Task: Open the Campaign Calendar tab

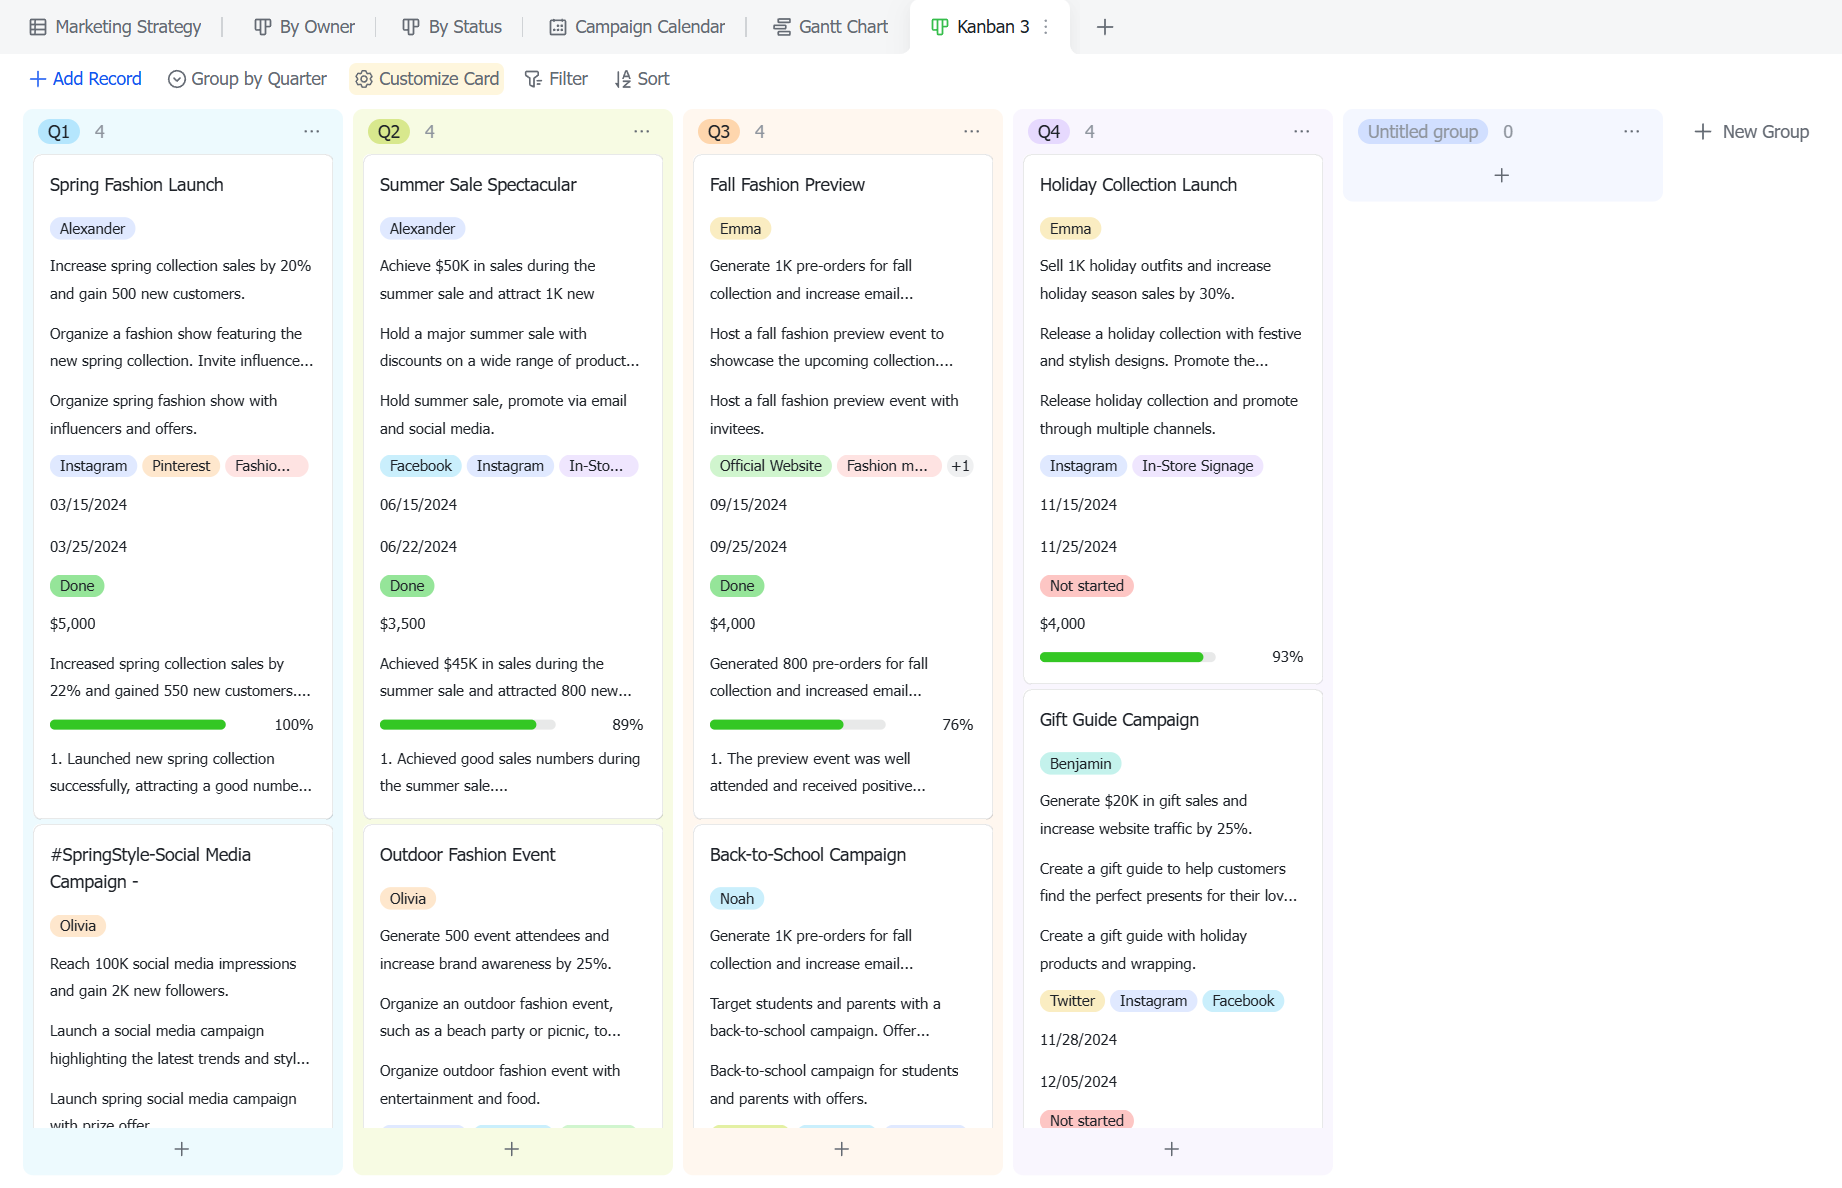Action: click(x=637, y=27)
